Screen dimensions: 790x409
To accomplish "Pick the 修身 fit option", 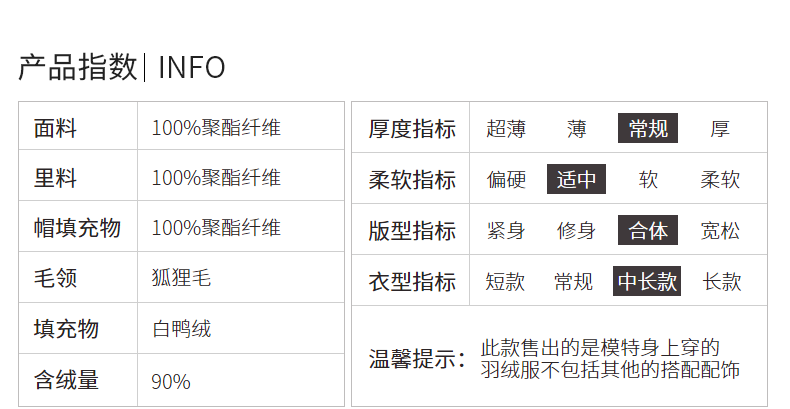I will 577,231.
